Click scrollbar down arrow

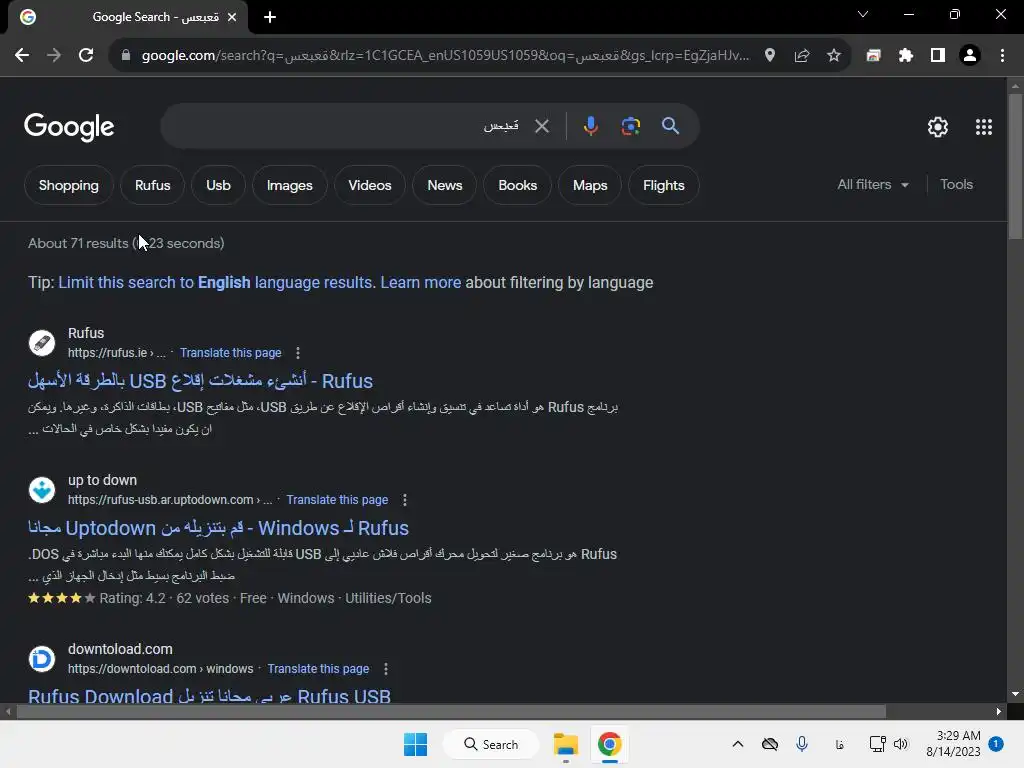point(1015,694)
